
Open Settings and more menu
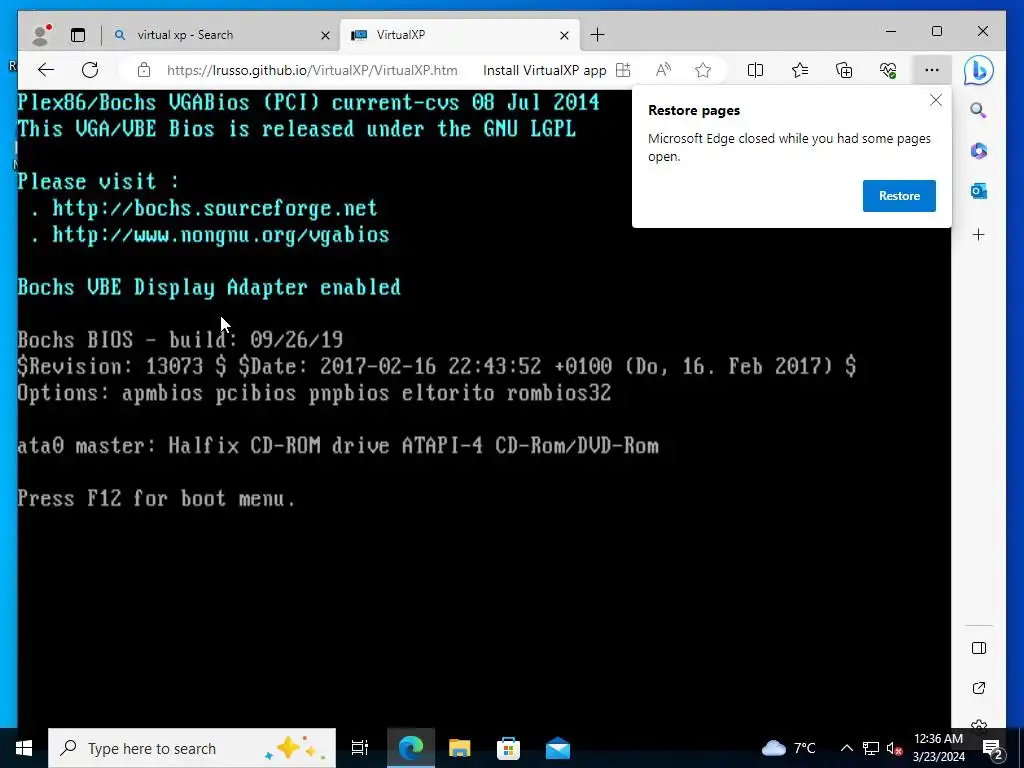pyautogui.click(x=932, y=70)
